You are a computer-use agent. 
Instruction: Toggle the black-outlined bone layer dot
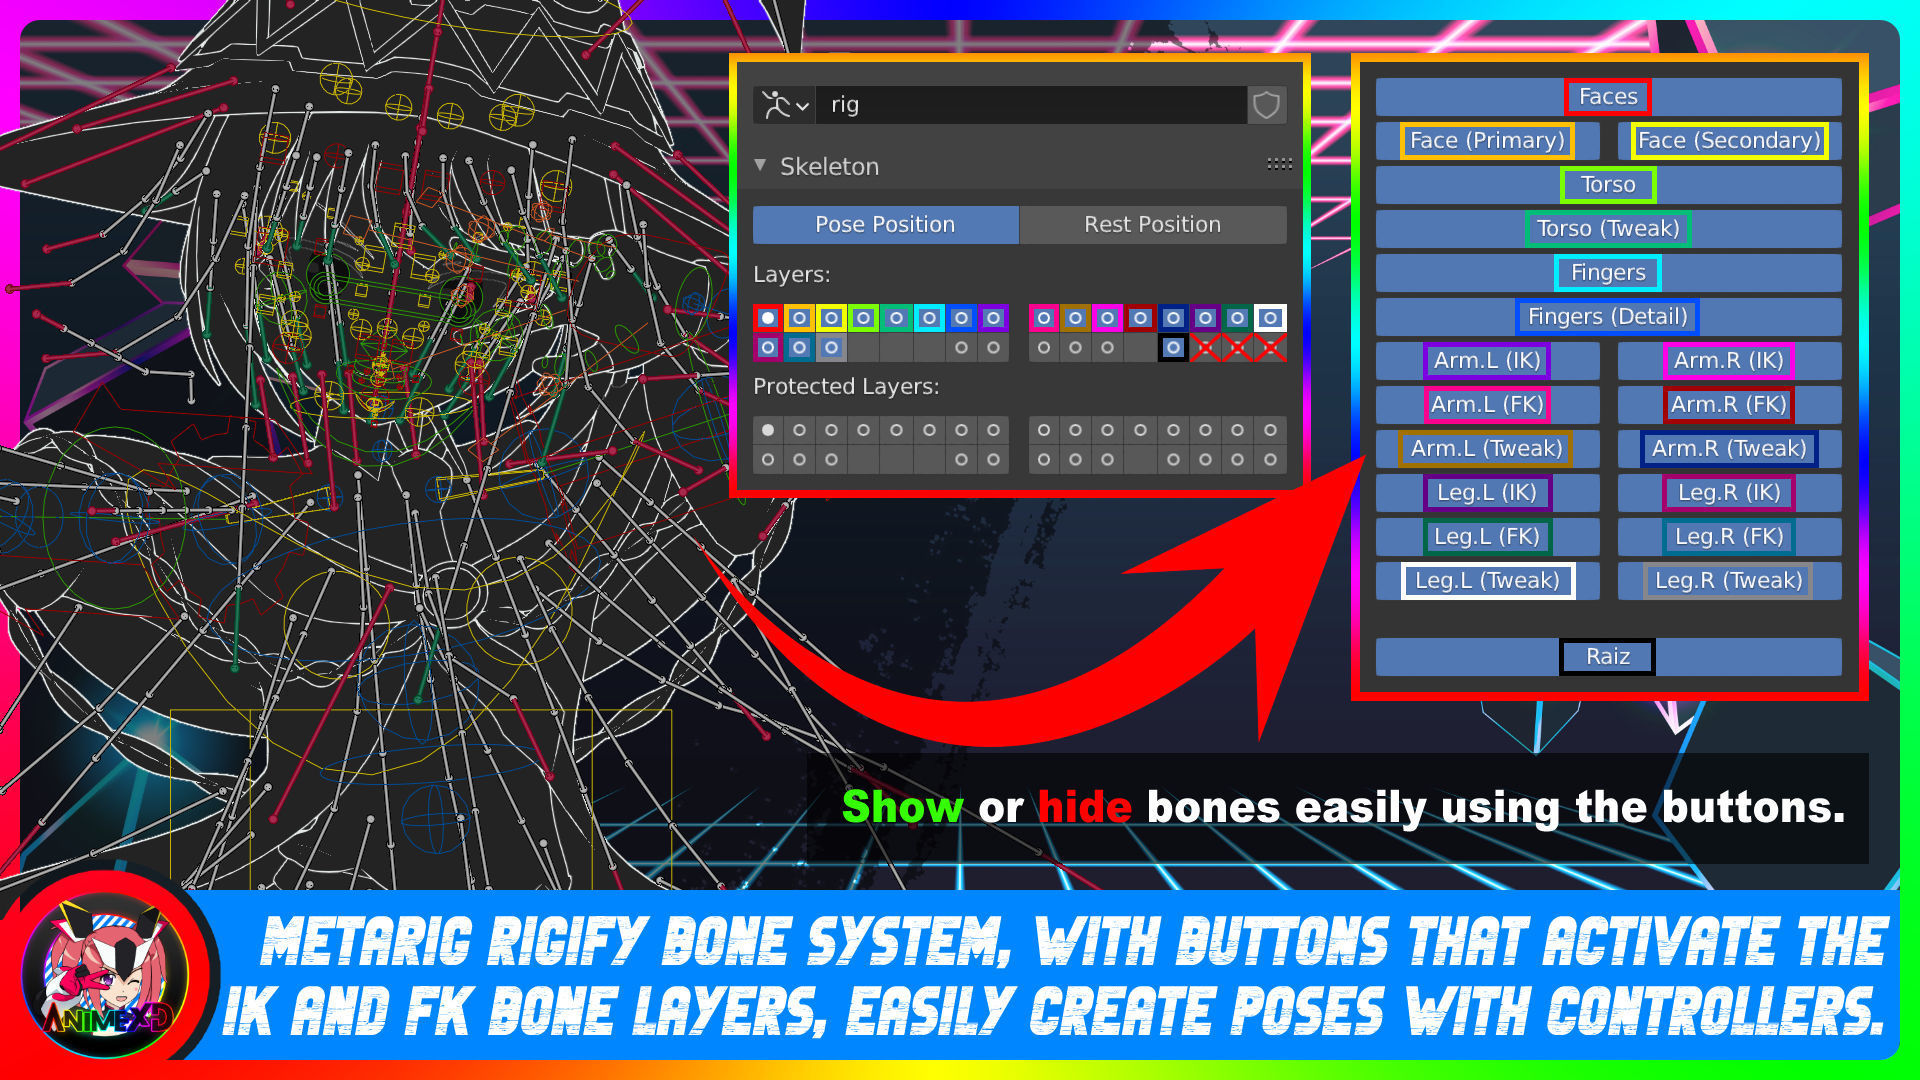[1173, 348]
